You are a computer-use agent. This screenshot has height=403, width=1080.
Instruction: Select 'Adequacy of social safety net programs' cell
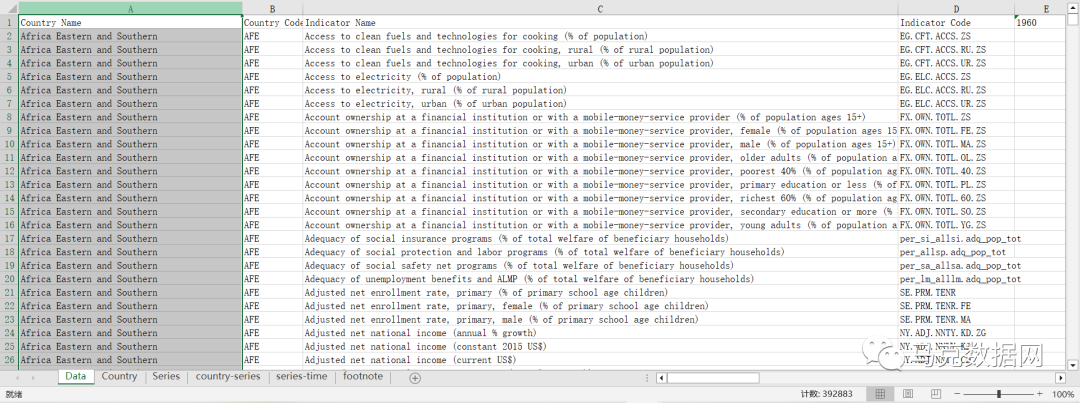point(600,265)
